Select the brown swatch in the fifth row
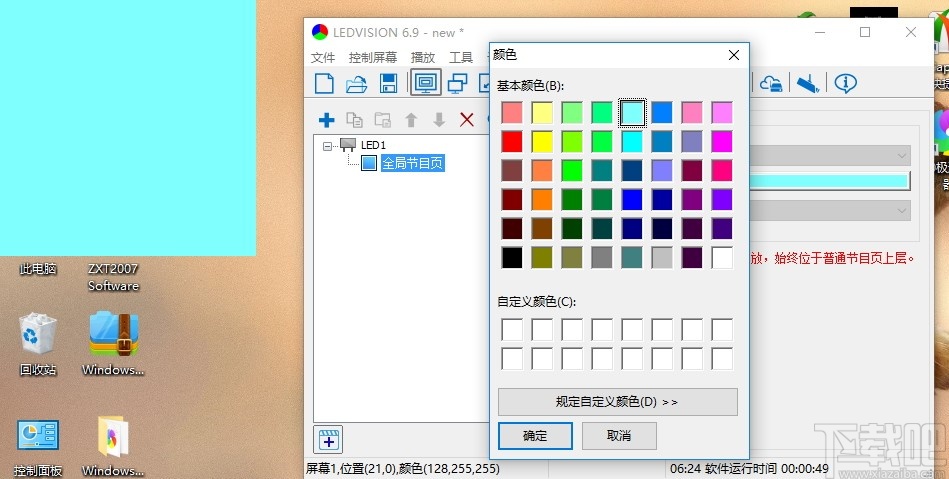Image resolution: width=949 pixels, height=479 pixels. (x=542, y=228)
